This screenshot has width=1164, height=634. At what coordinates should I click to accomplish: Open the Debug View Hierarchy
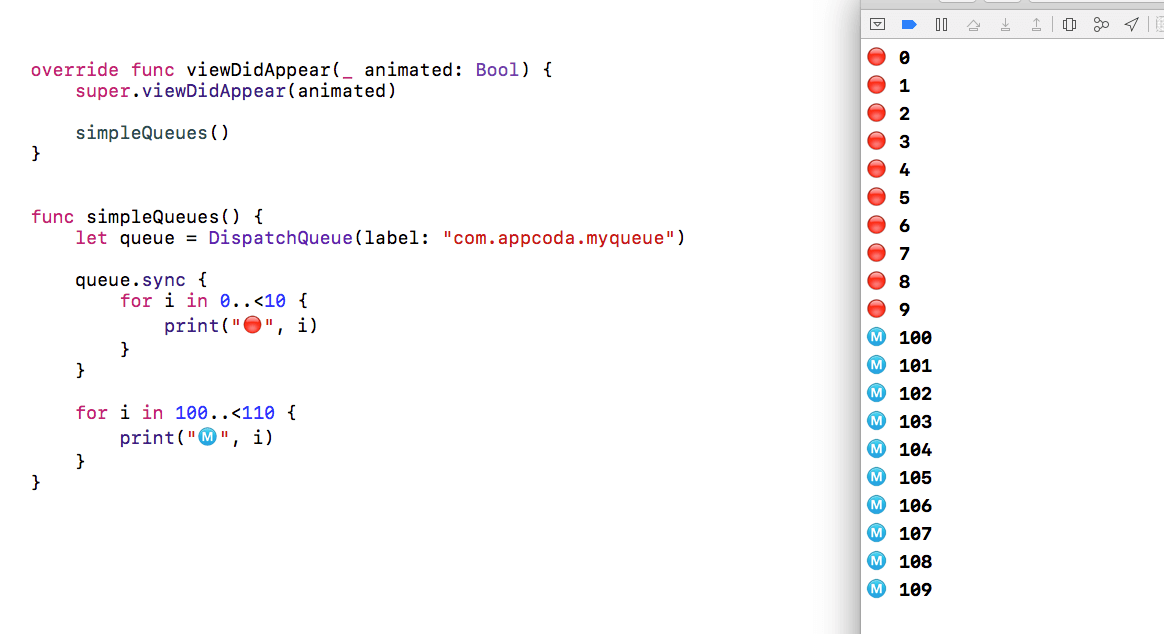coord(1070,24)
